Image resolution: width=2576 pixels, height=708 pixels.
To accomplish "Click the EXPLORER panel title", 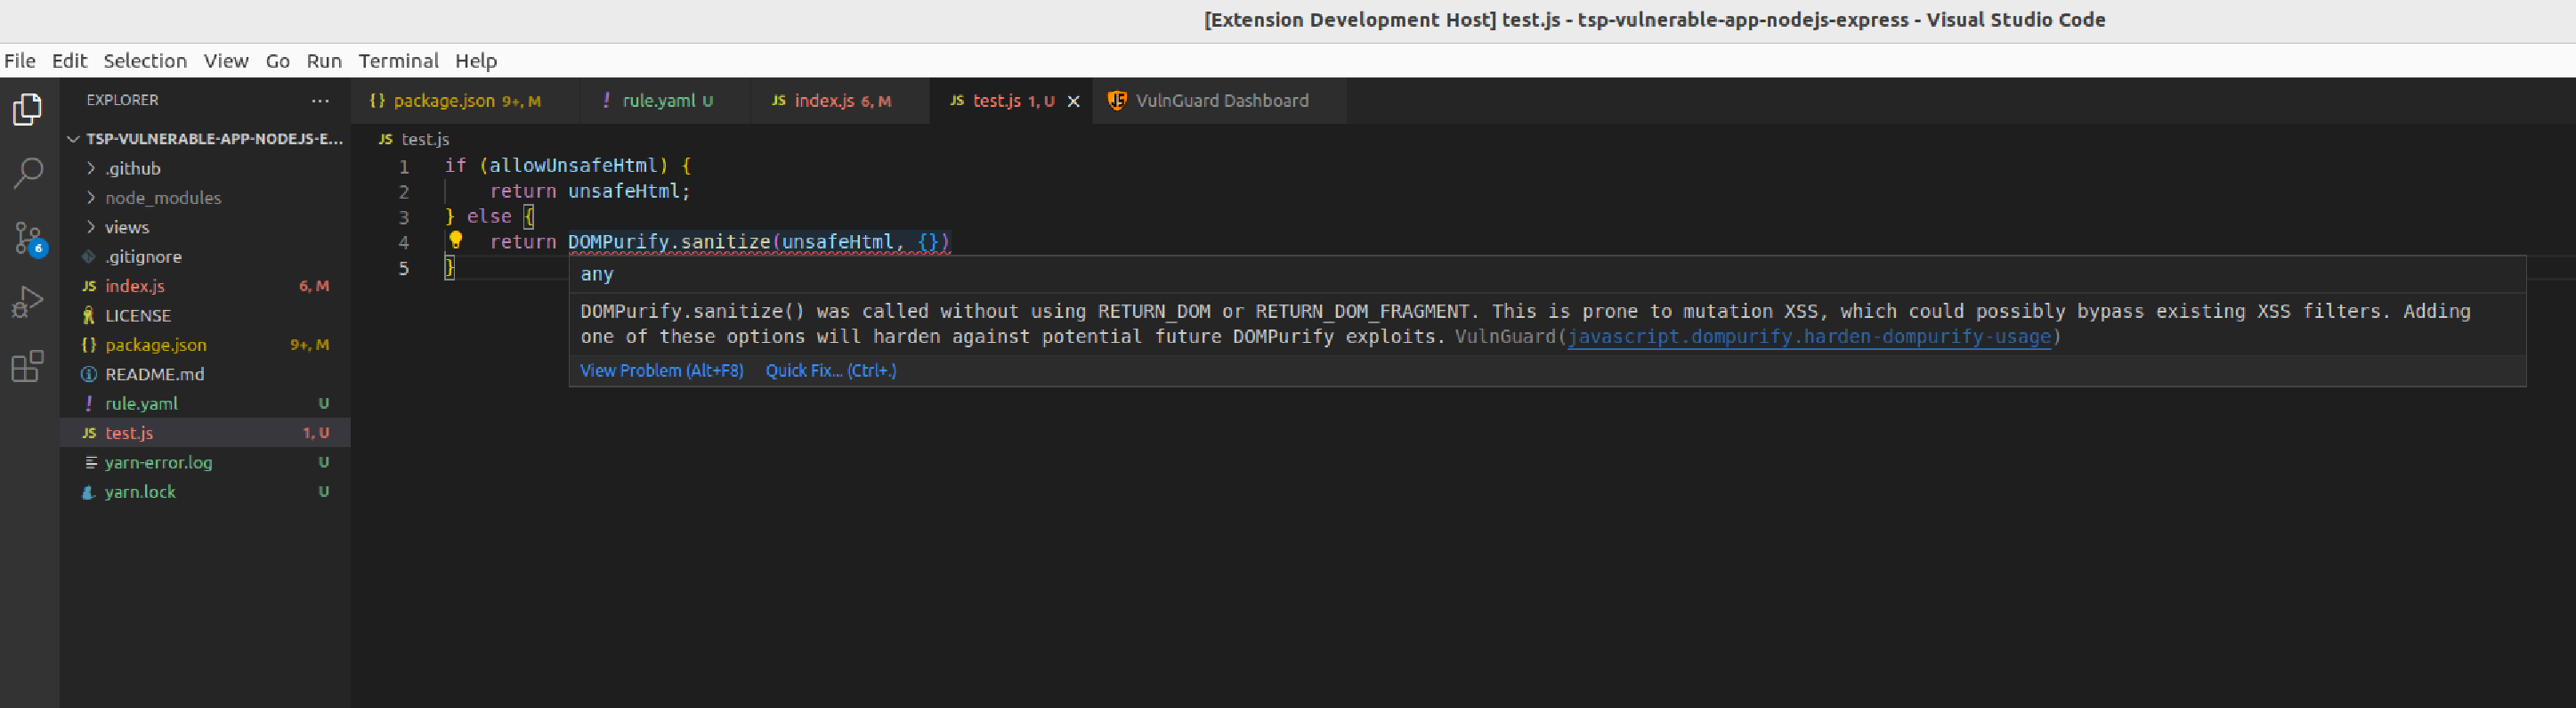I will pyautogui.click(x=122, y=100).
